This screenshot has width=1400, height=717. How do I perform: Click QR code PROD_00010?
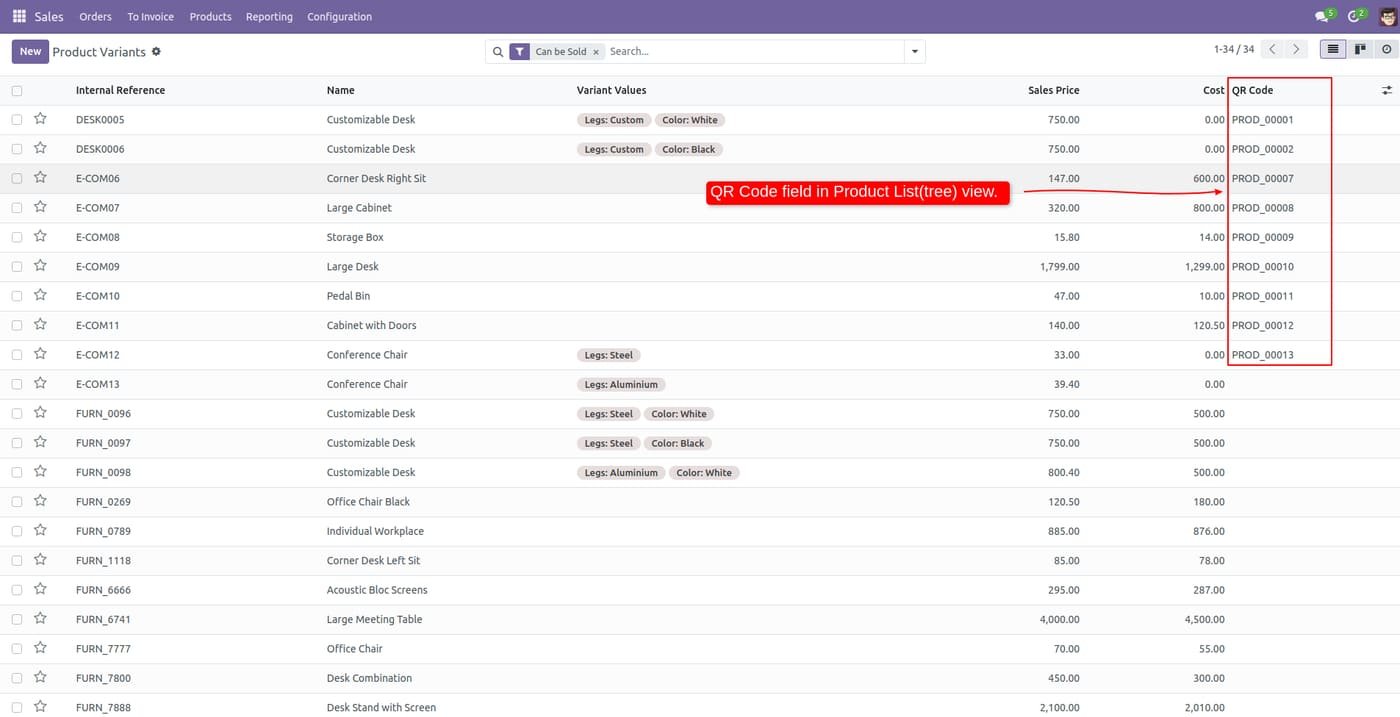pos(1262,266)
